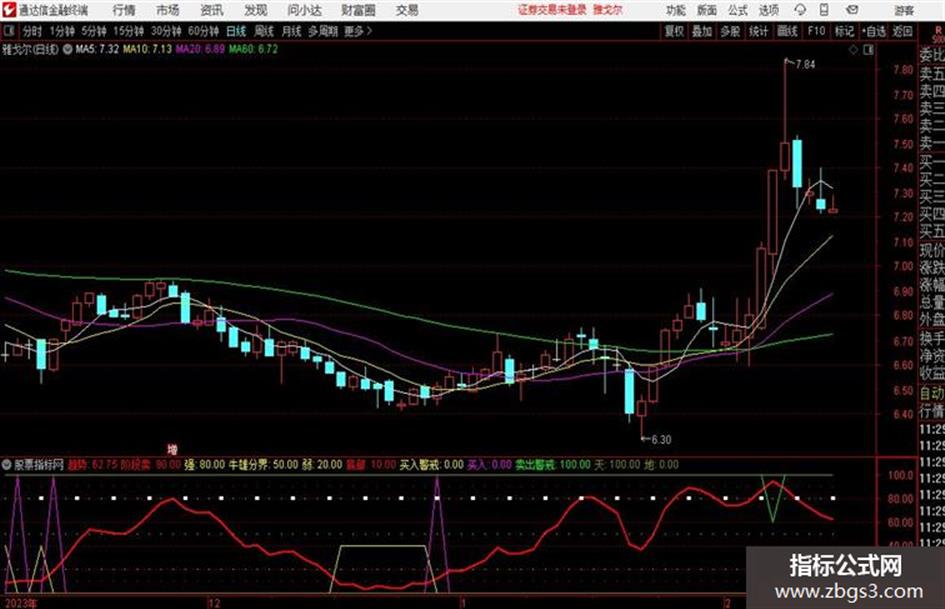Screen dimensions: 945x609
Task: Open the 交易 menu
Action: tap(407, 10)
